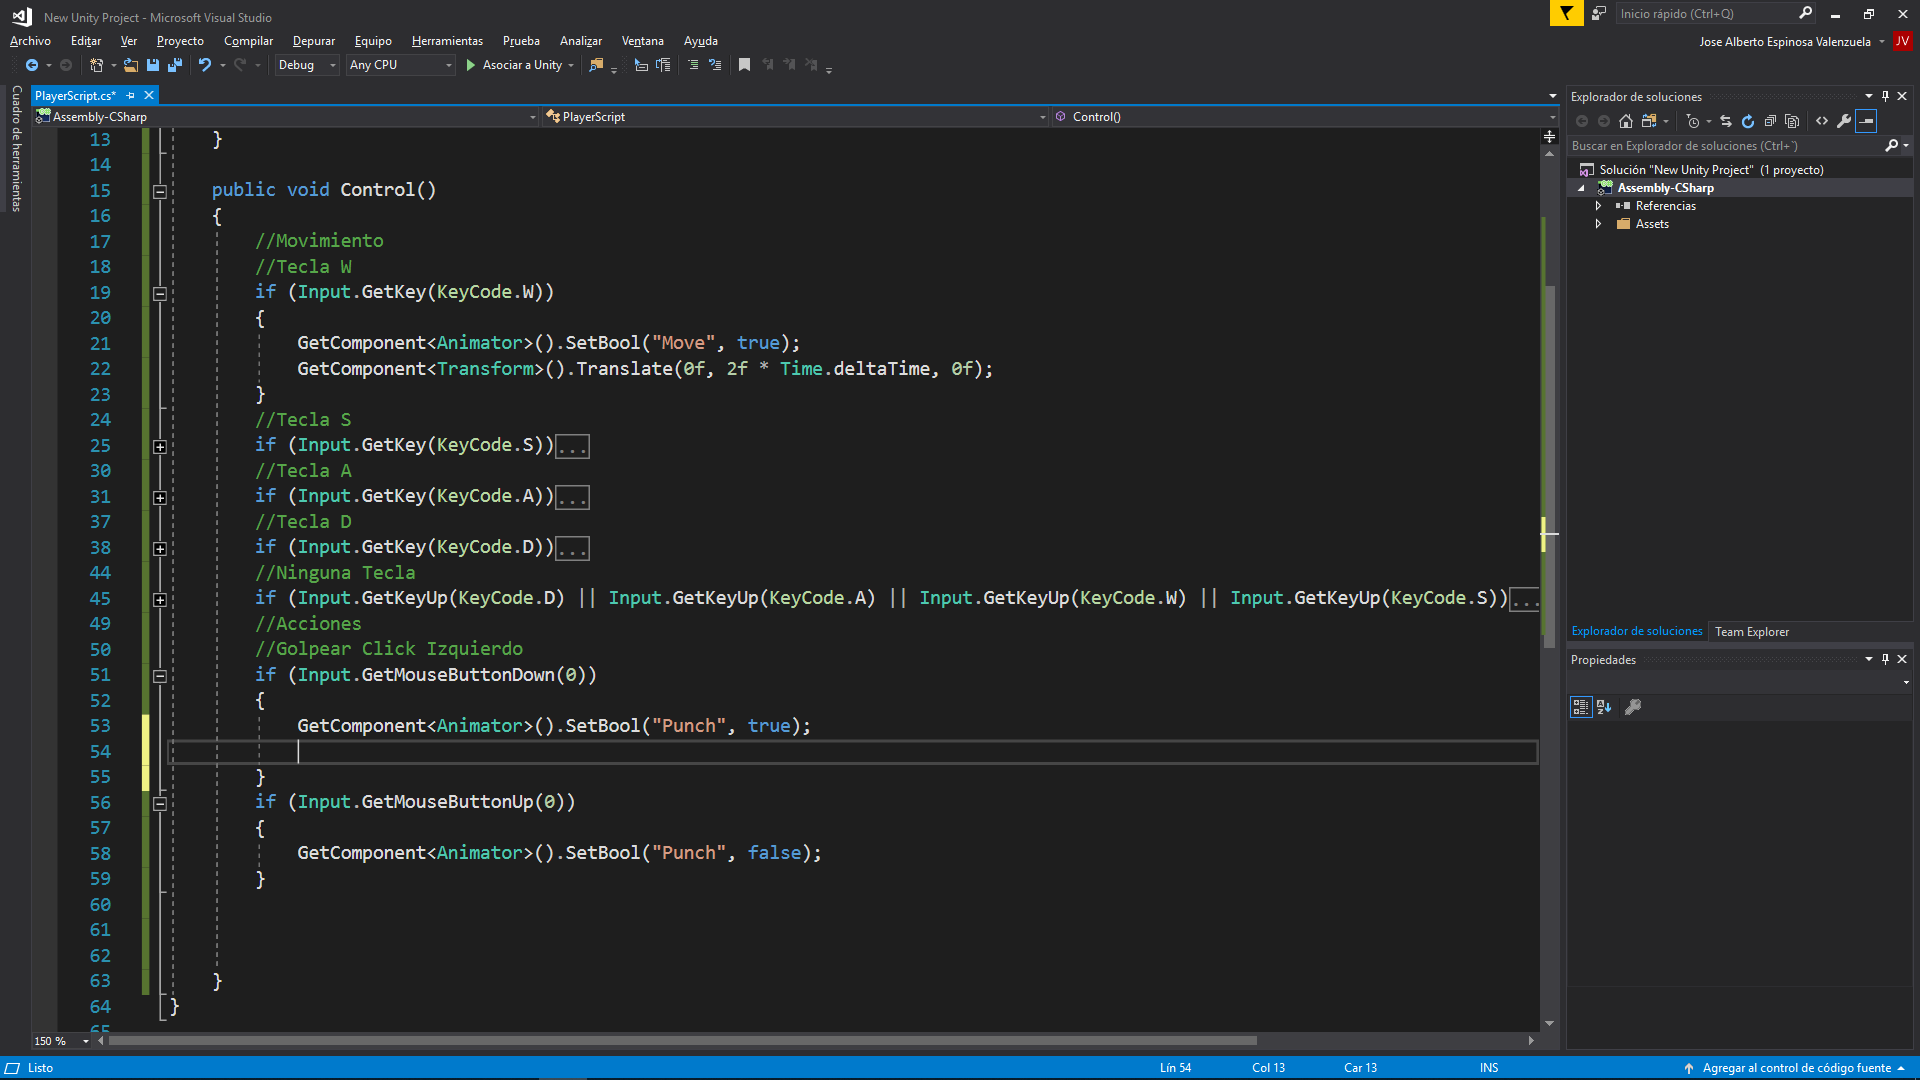The width and height of the screenshot is (1920, 1080).
Task: Click Agregar al control de código fuente
Action: coord(1797,1068)
